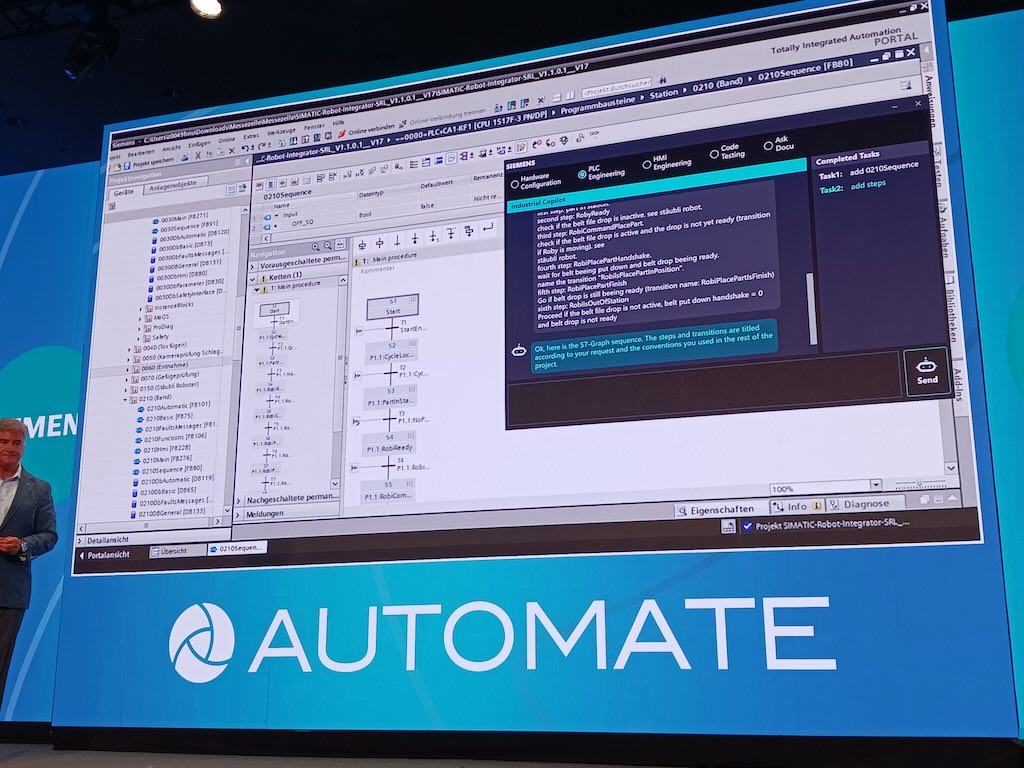Open the Werkzeuge menu
Screen dimensions: 1024x768
[x=281, y=132]
